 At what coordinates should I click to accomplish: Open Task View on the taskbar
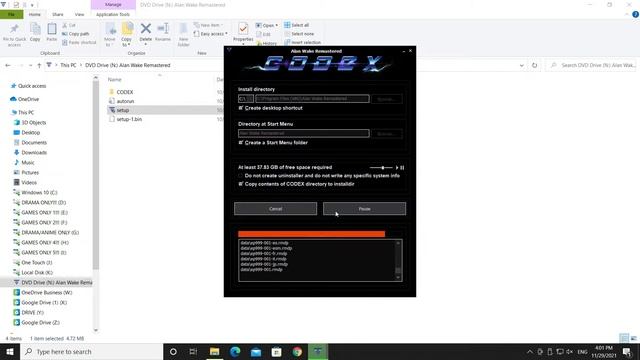coord(193,352)
